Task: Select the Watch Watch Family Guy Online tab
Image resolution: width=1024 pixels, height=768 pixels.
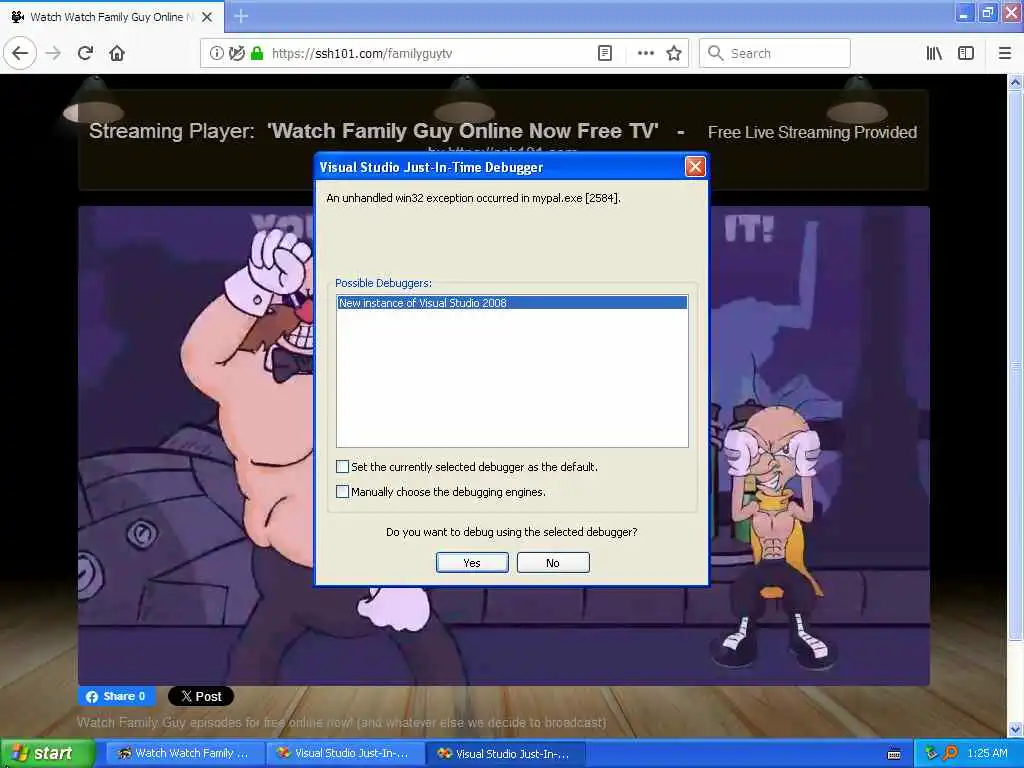Action: [x=112, y=17]
